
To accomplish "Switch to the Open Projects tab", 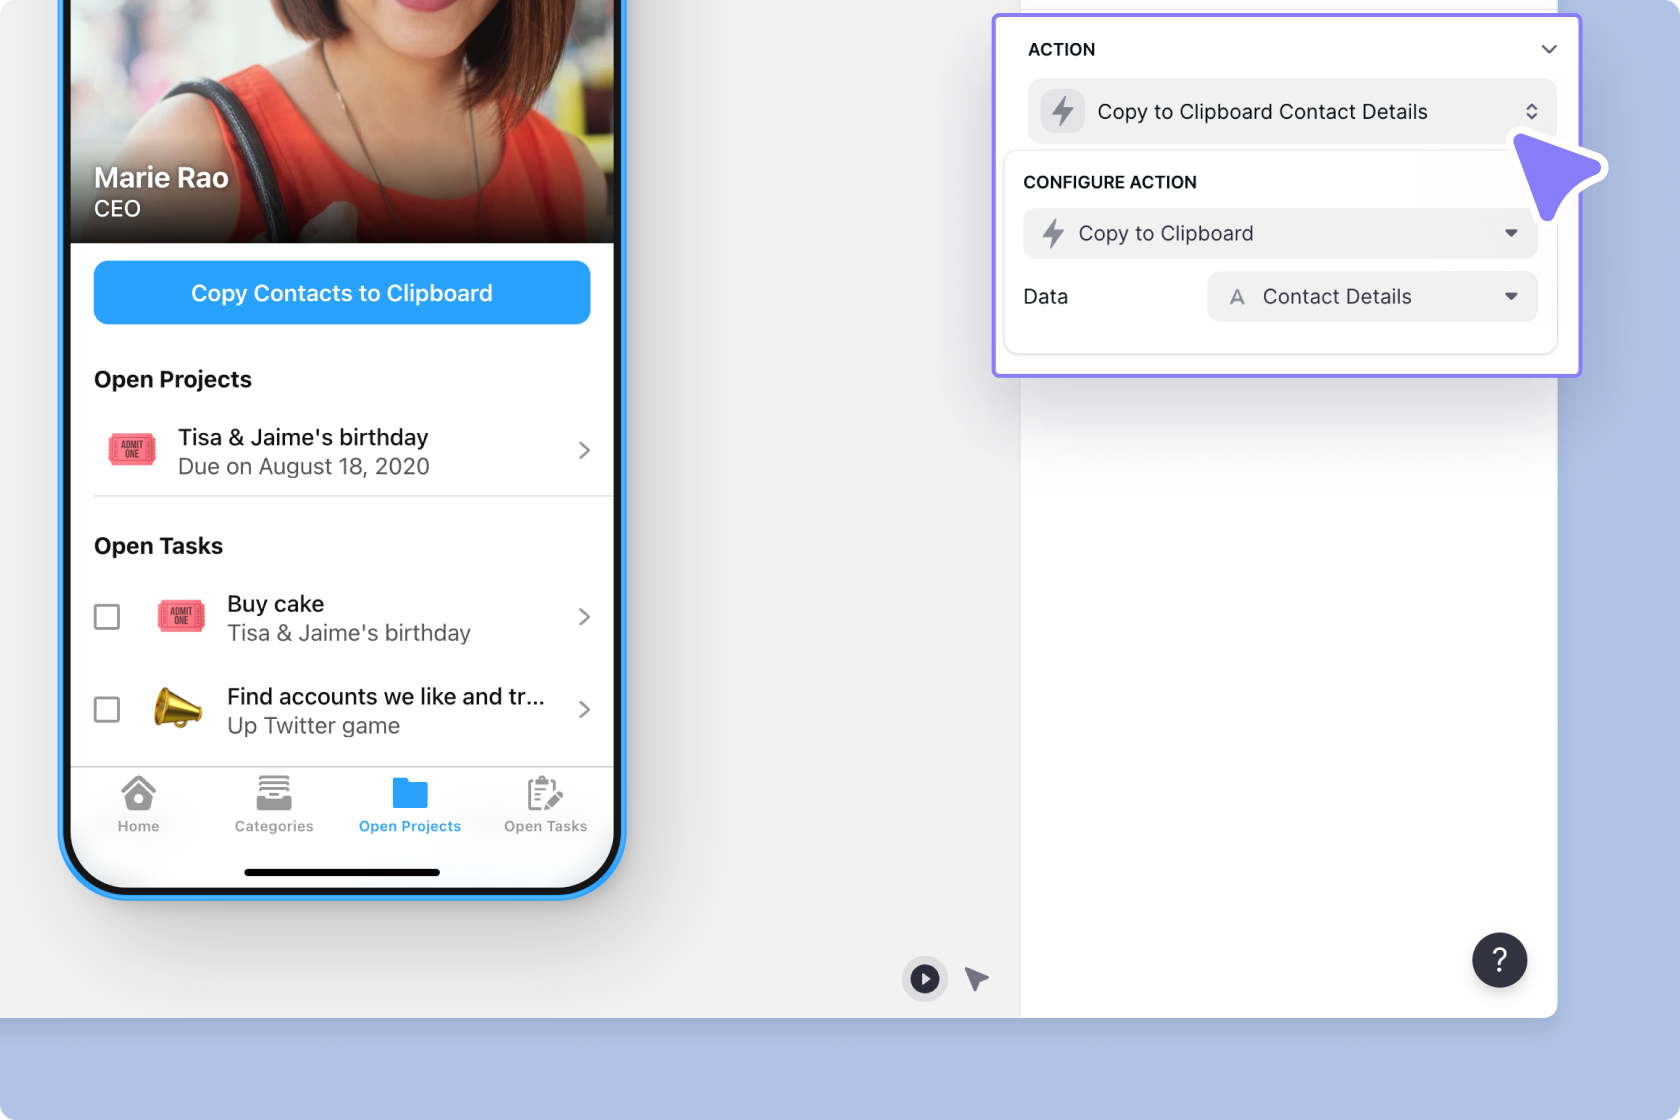I will [409, 805].
